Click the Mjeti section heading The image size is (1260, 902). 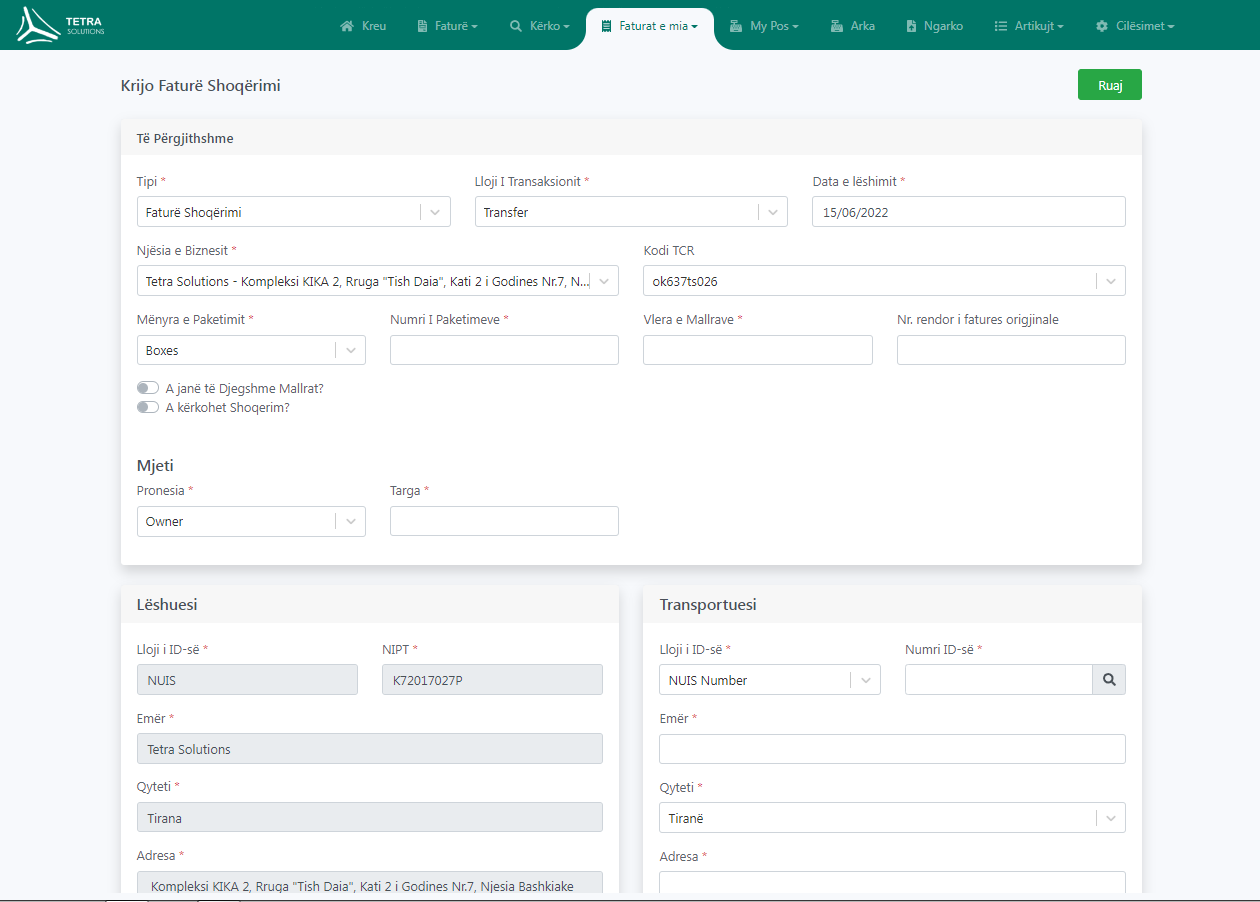tap(156, 466)
